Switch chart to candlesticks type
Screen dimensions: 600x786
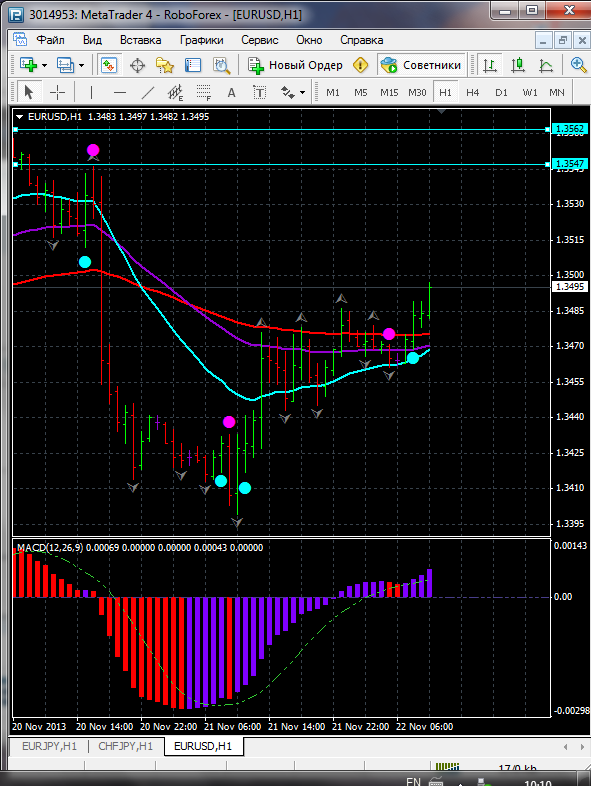517,65
